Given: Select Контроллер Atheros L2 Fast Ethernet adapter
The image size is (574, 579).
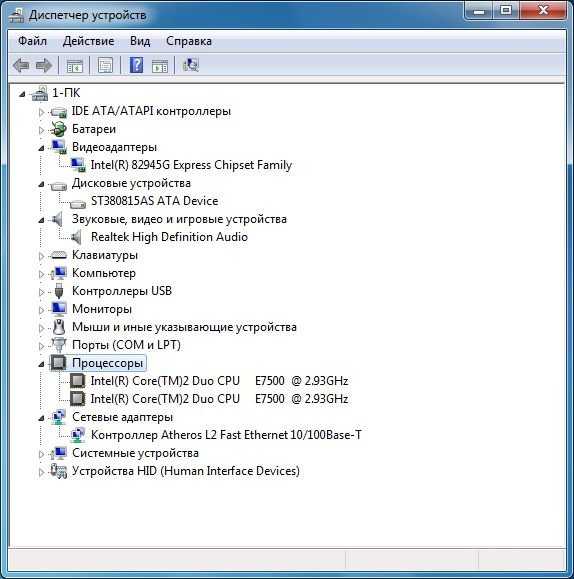Looking at the screenshot, I should pos(226,435).
